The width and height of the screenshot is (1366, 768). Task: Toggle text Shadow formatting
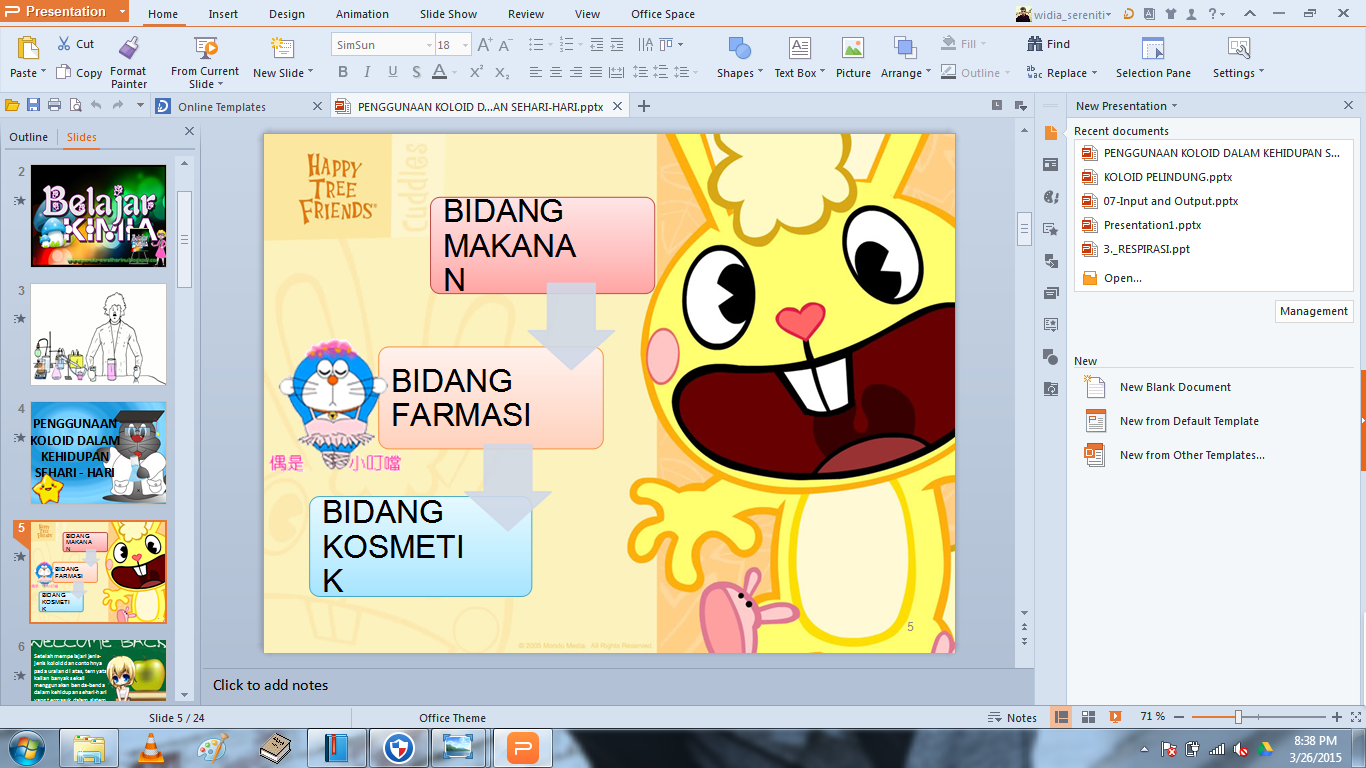tap(416, 72)
